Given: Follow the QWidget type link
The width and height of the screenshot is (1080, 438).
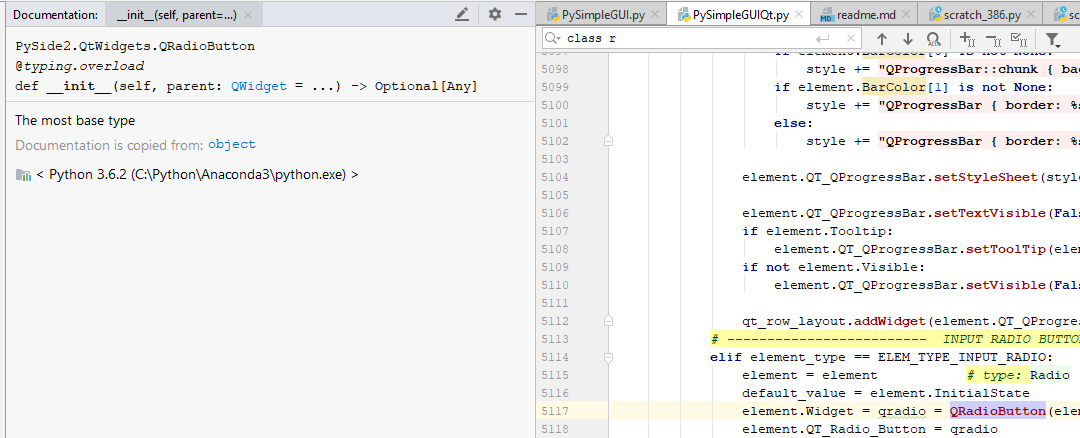Looking at the screenshot, I should coord(258,87).
